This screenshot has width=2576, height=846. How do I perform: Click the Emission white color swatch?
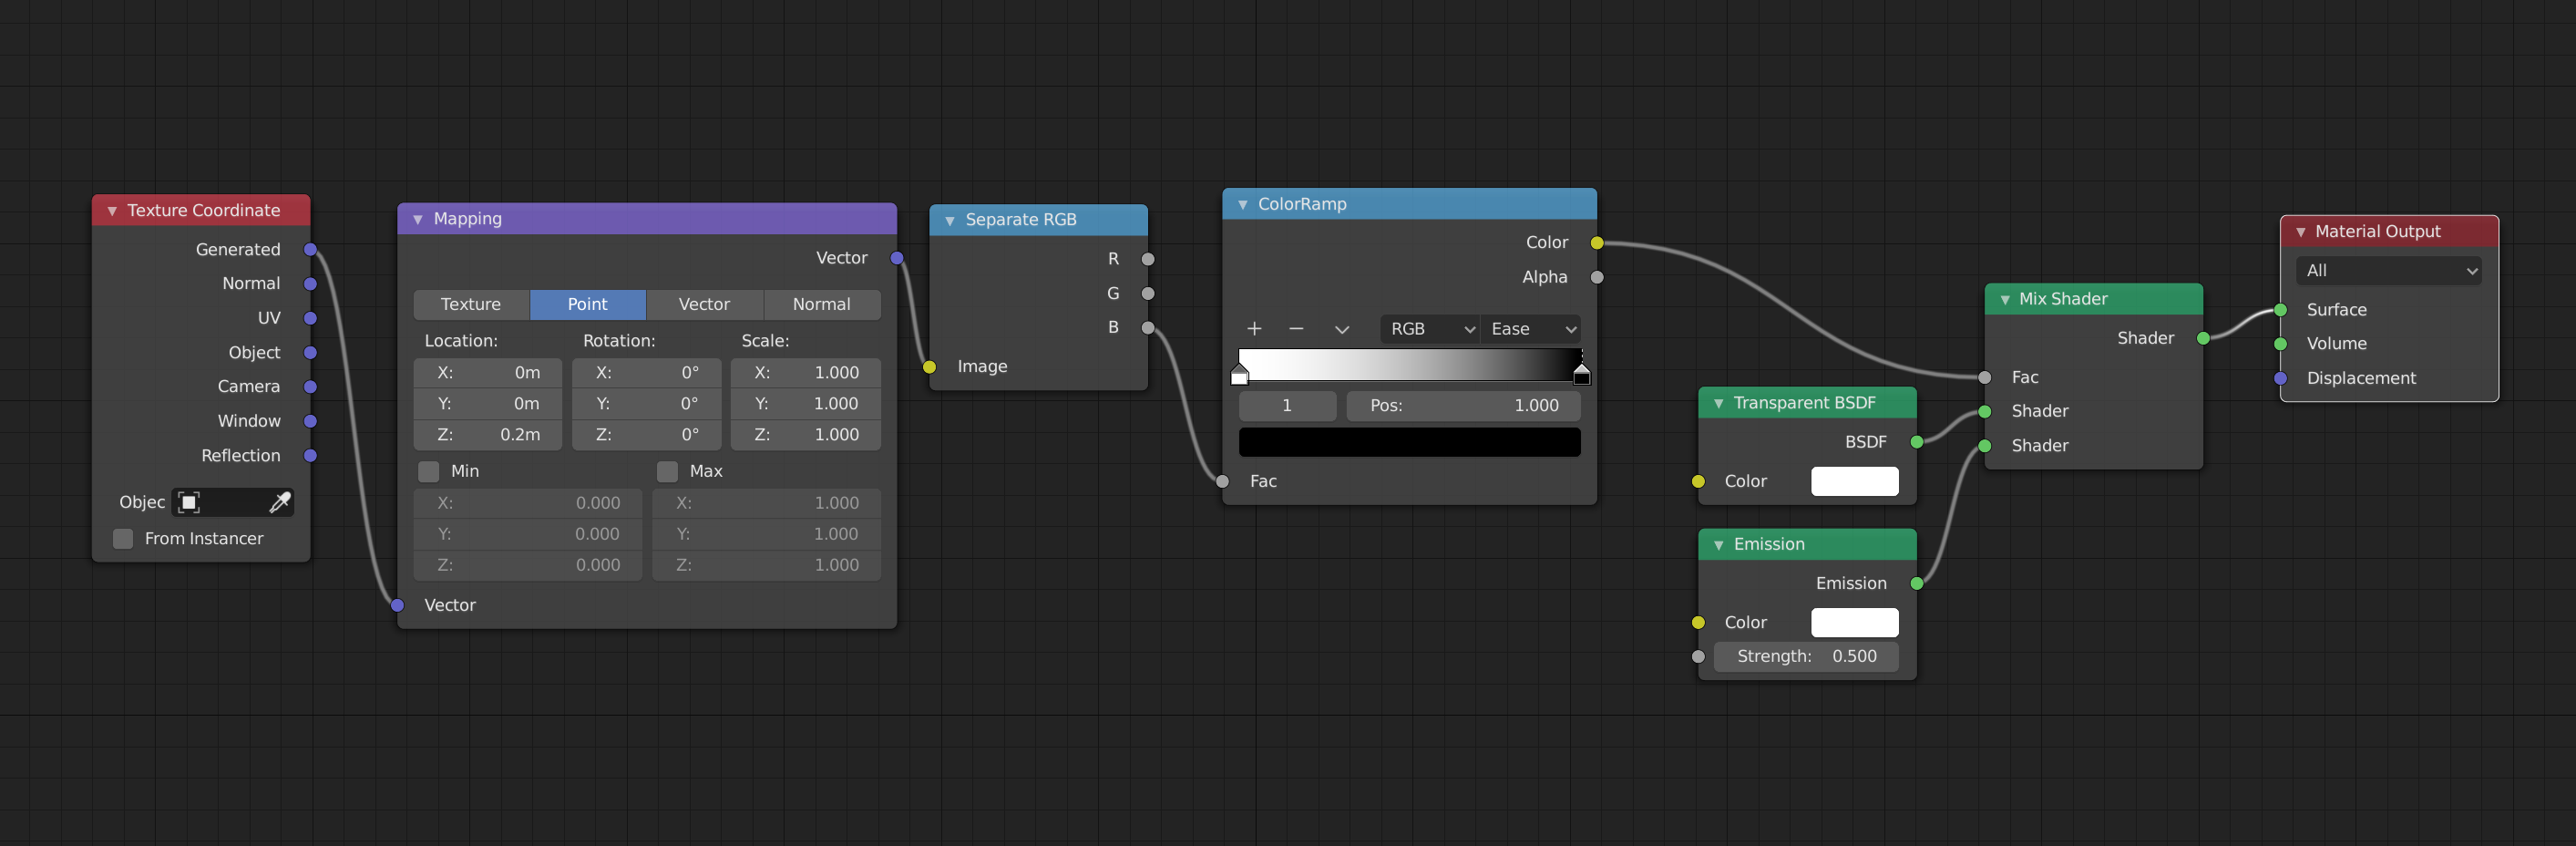coord(1854,623)
